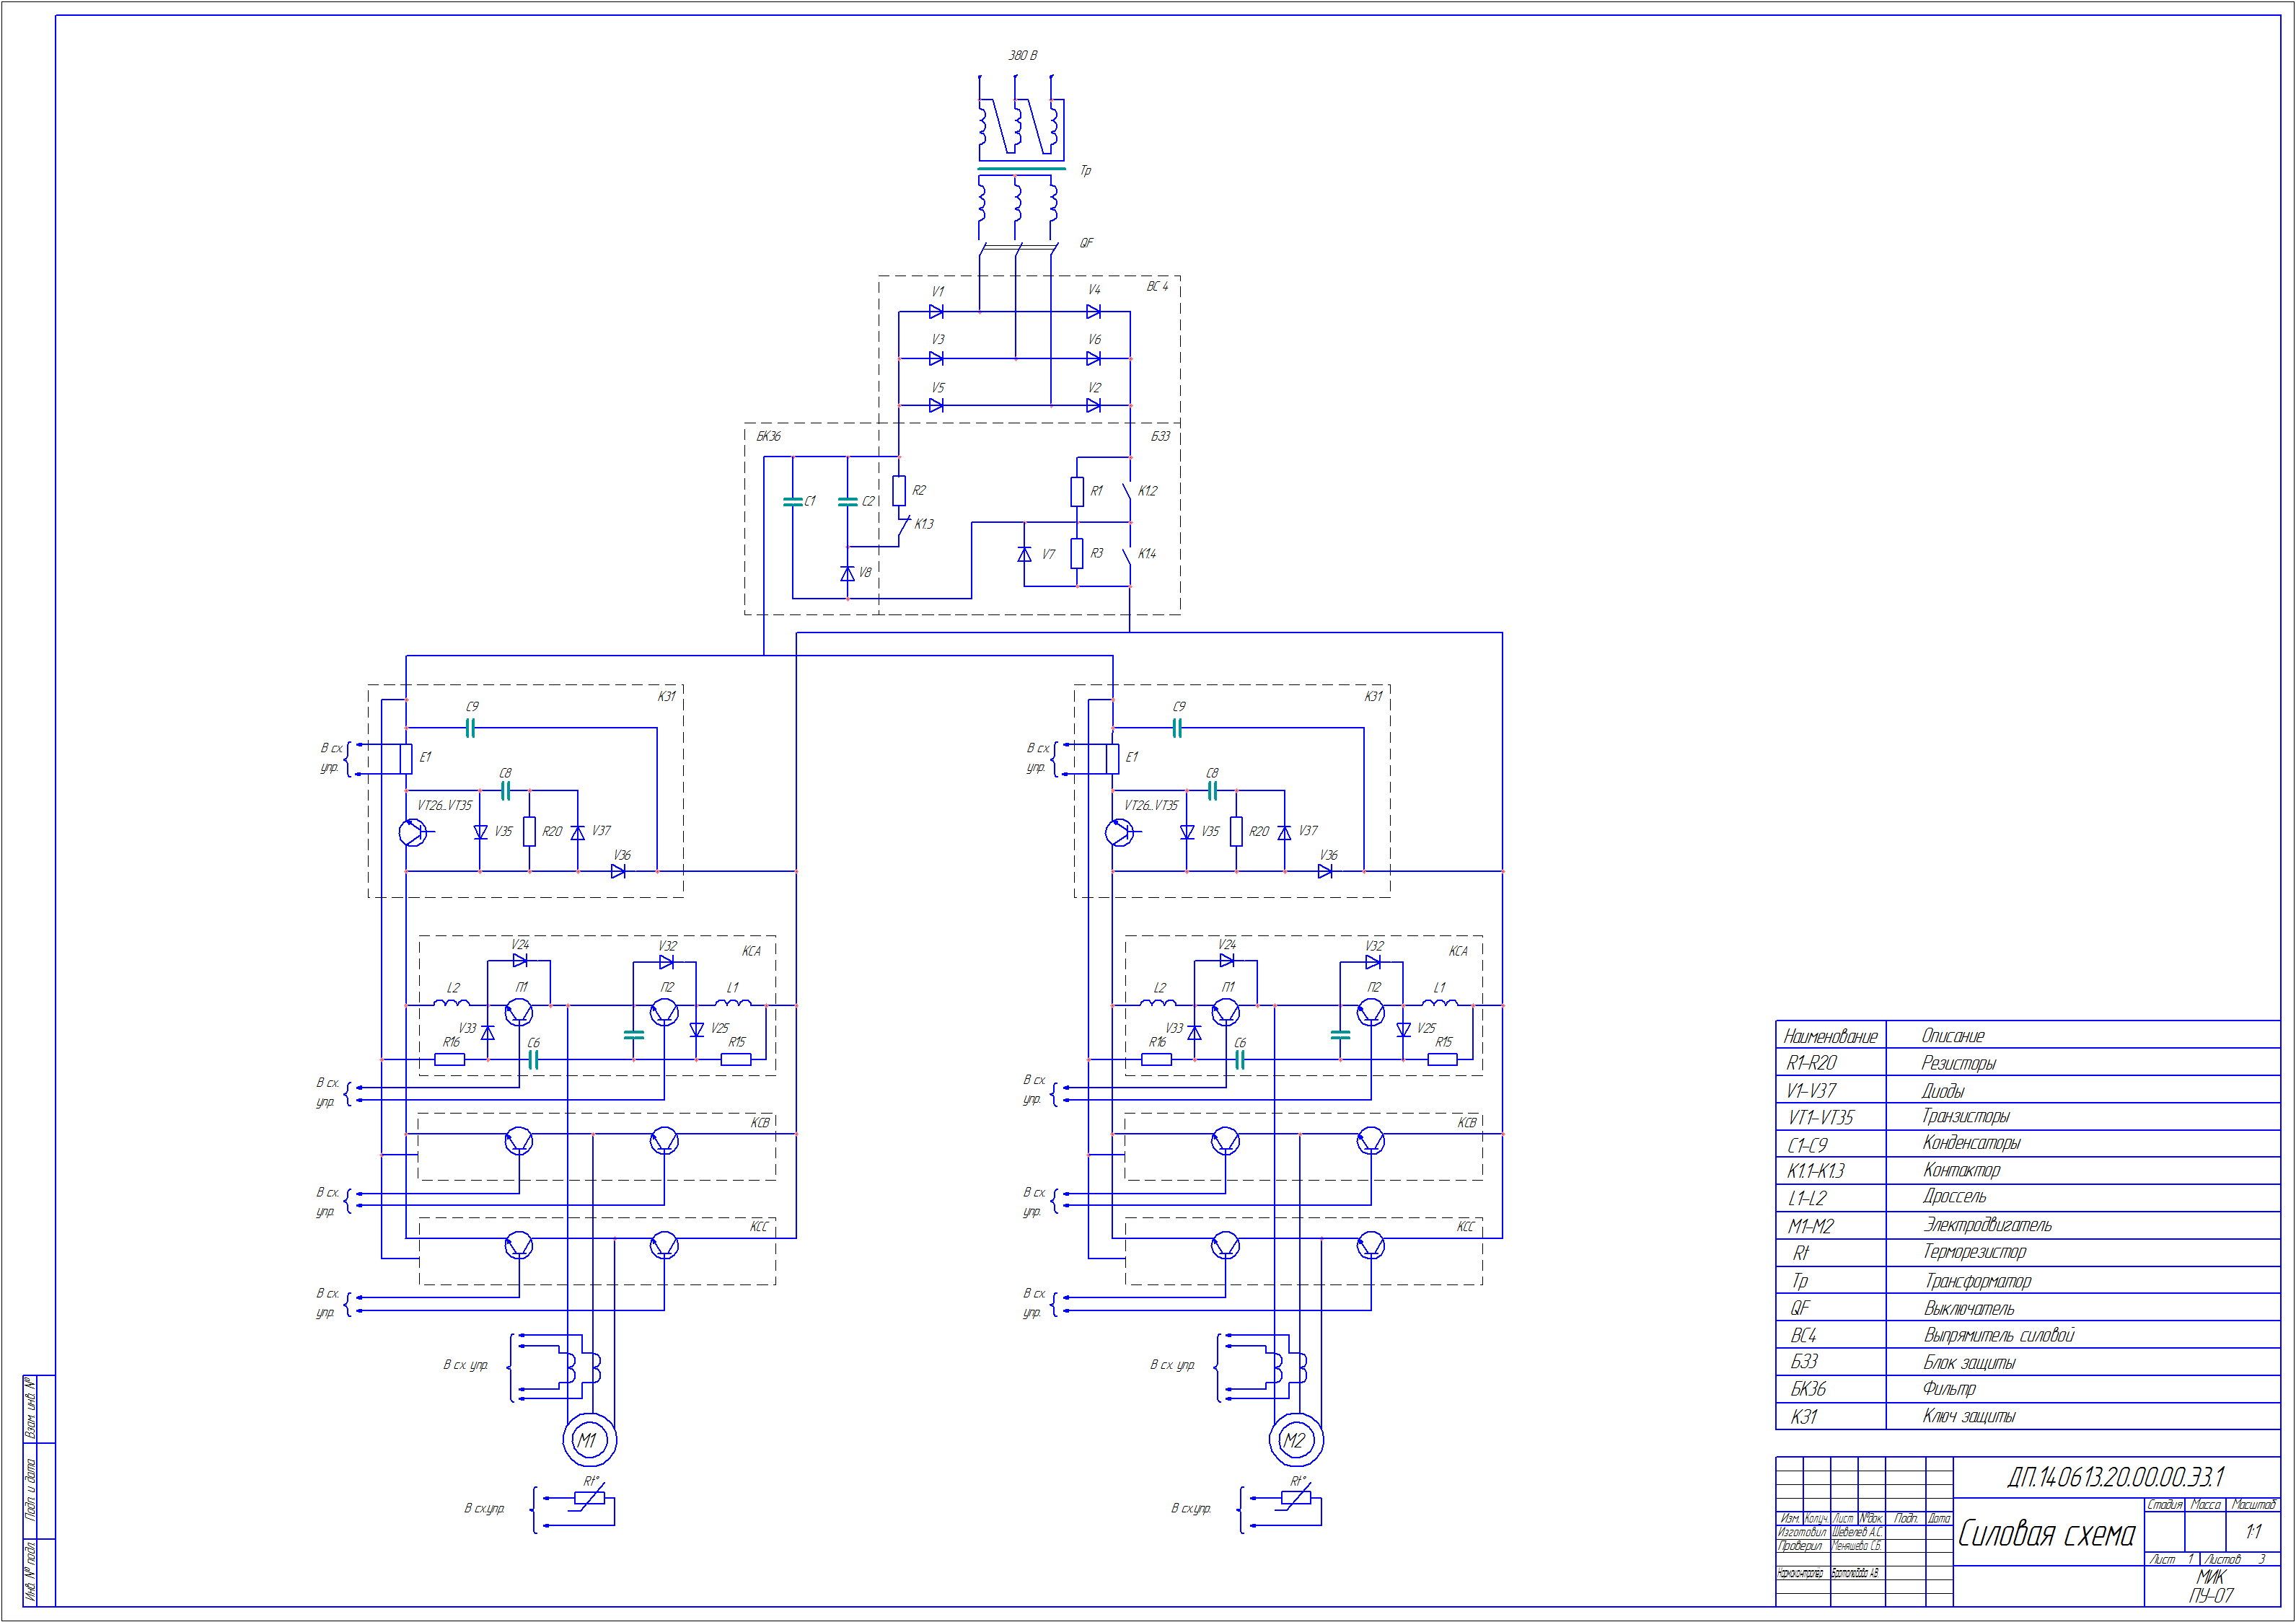Click the drawing number ДП.140613.20.00.00.Э3.1

[x=2115, y=1477]
